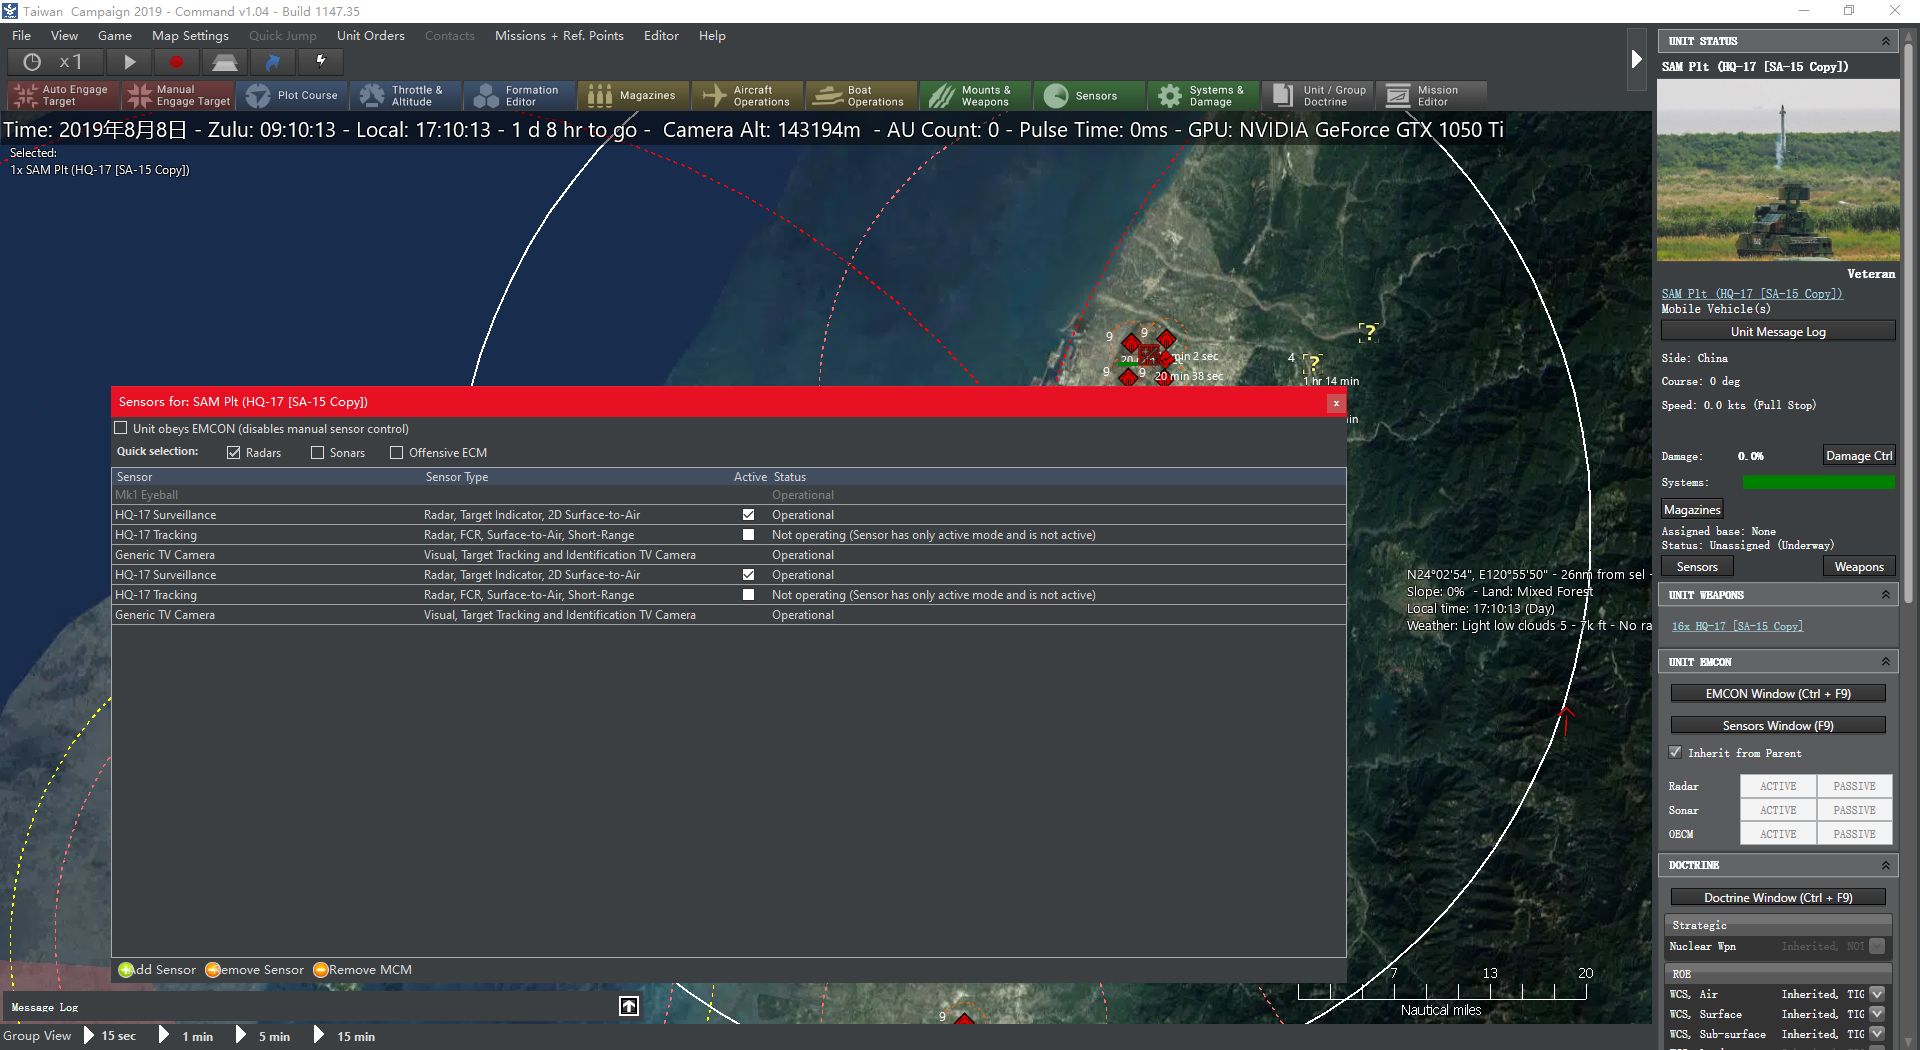The image size is (1920, 1050).
Task: Open the Formation Editor
Action: pyautogui.click(x=519, y=96)
